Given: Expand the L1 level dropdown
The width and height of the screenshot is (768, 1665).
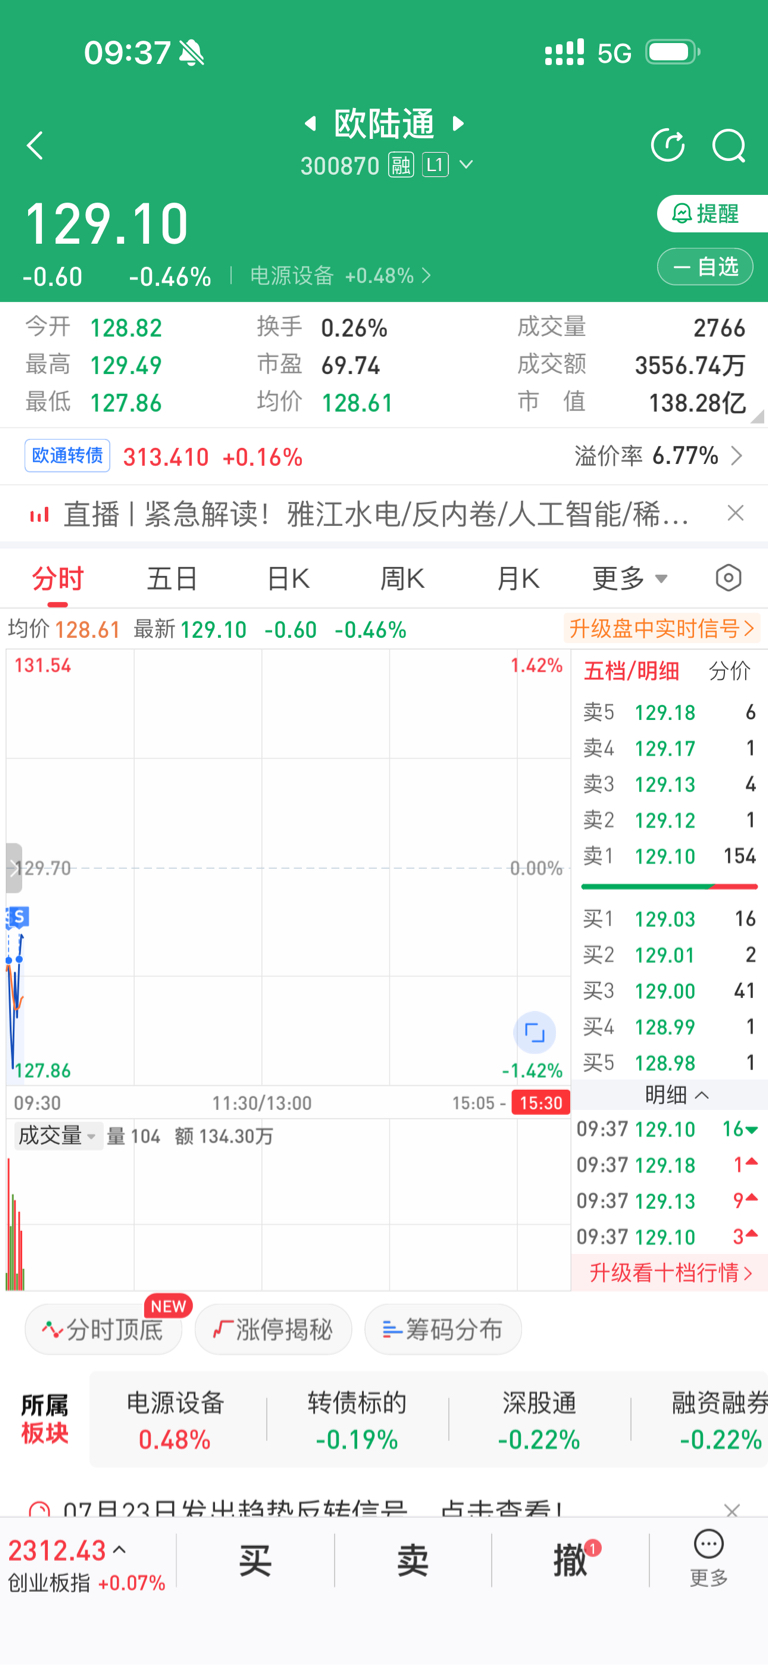Looking at the screenshot, I should point(447,165).
